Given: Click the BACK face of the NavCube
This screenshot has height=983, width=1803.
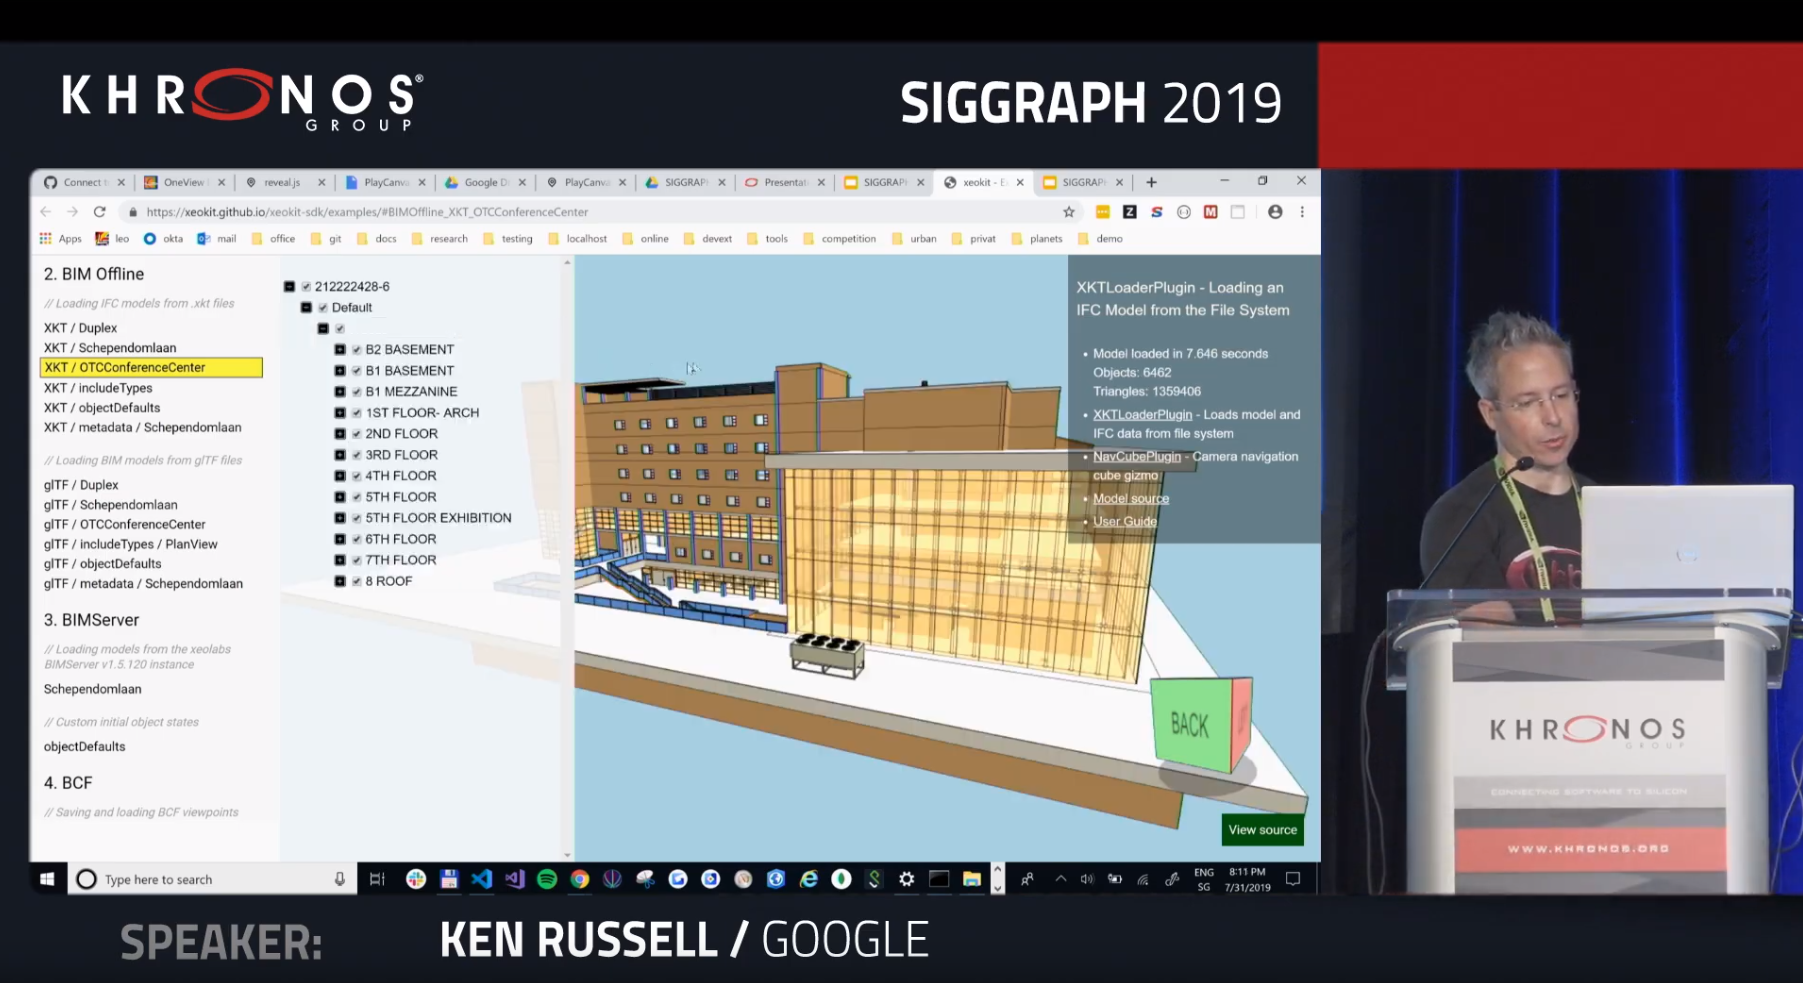Looking at the screenshot, I should pos(1190,725).
